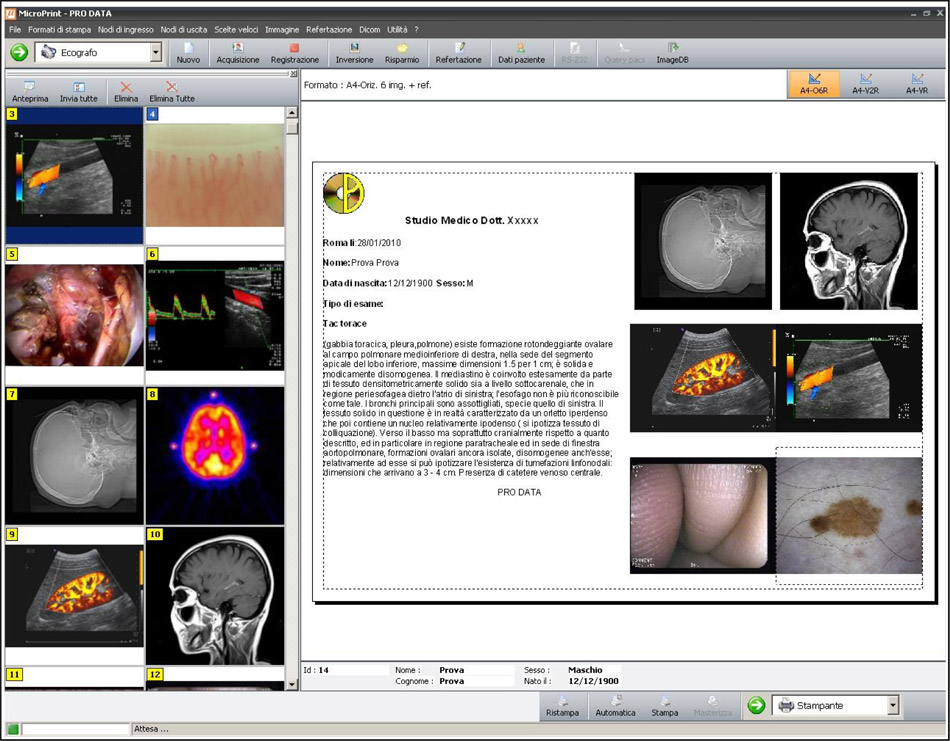Select thumbnail 5 endoscopy image

pyautogui.click(x=75, y=315)
